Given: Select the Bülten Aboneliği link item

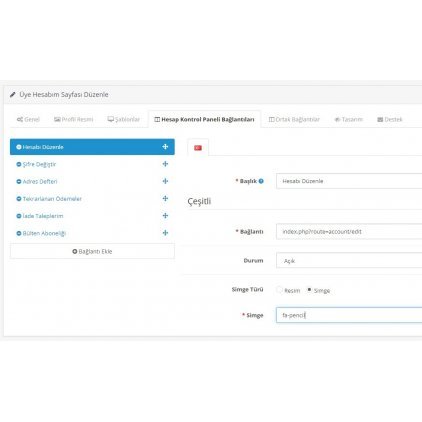Looking at the screenshot, I should (x=92, y=233).
